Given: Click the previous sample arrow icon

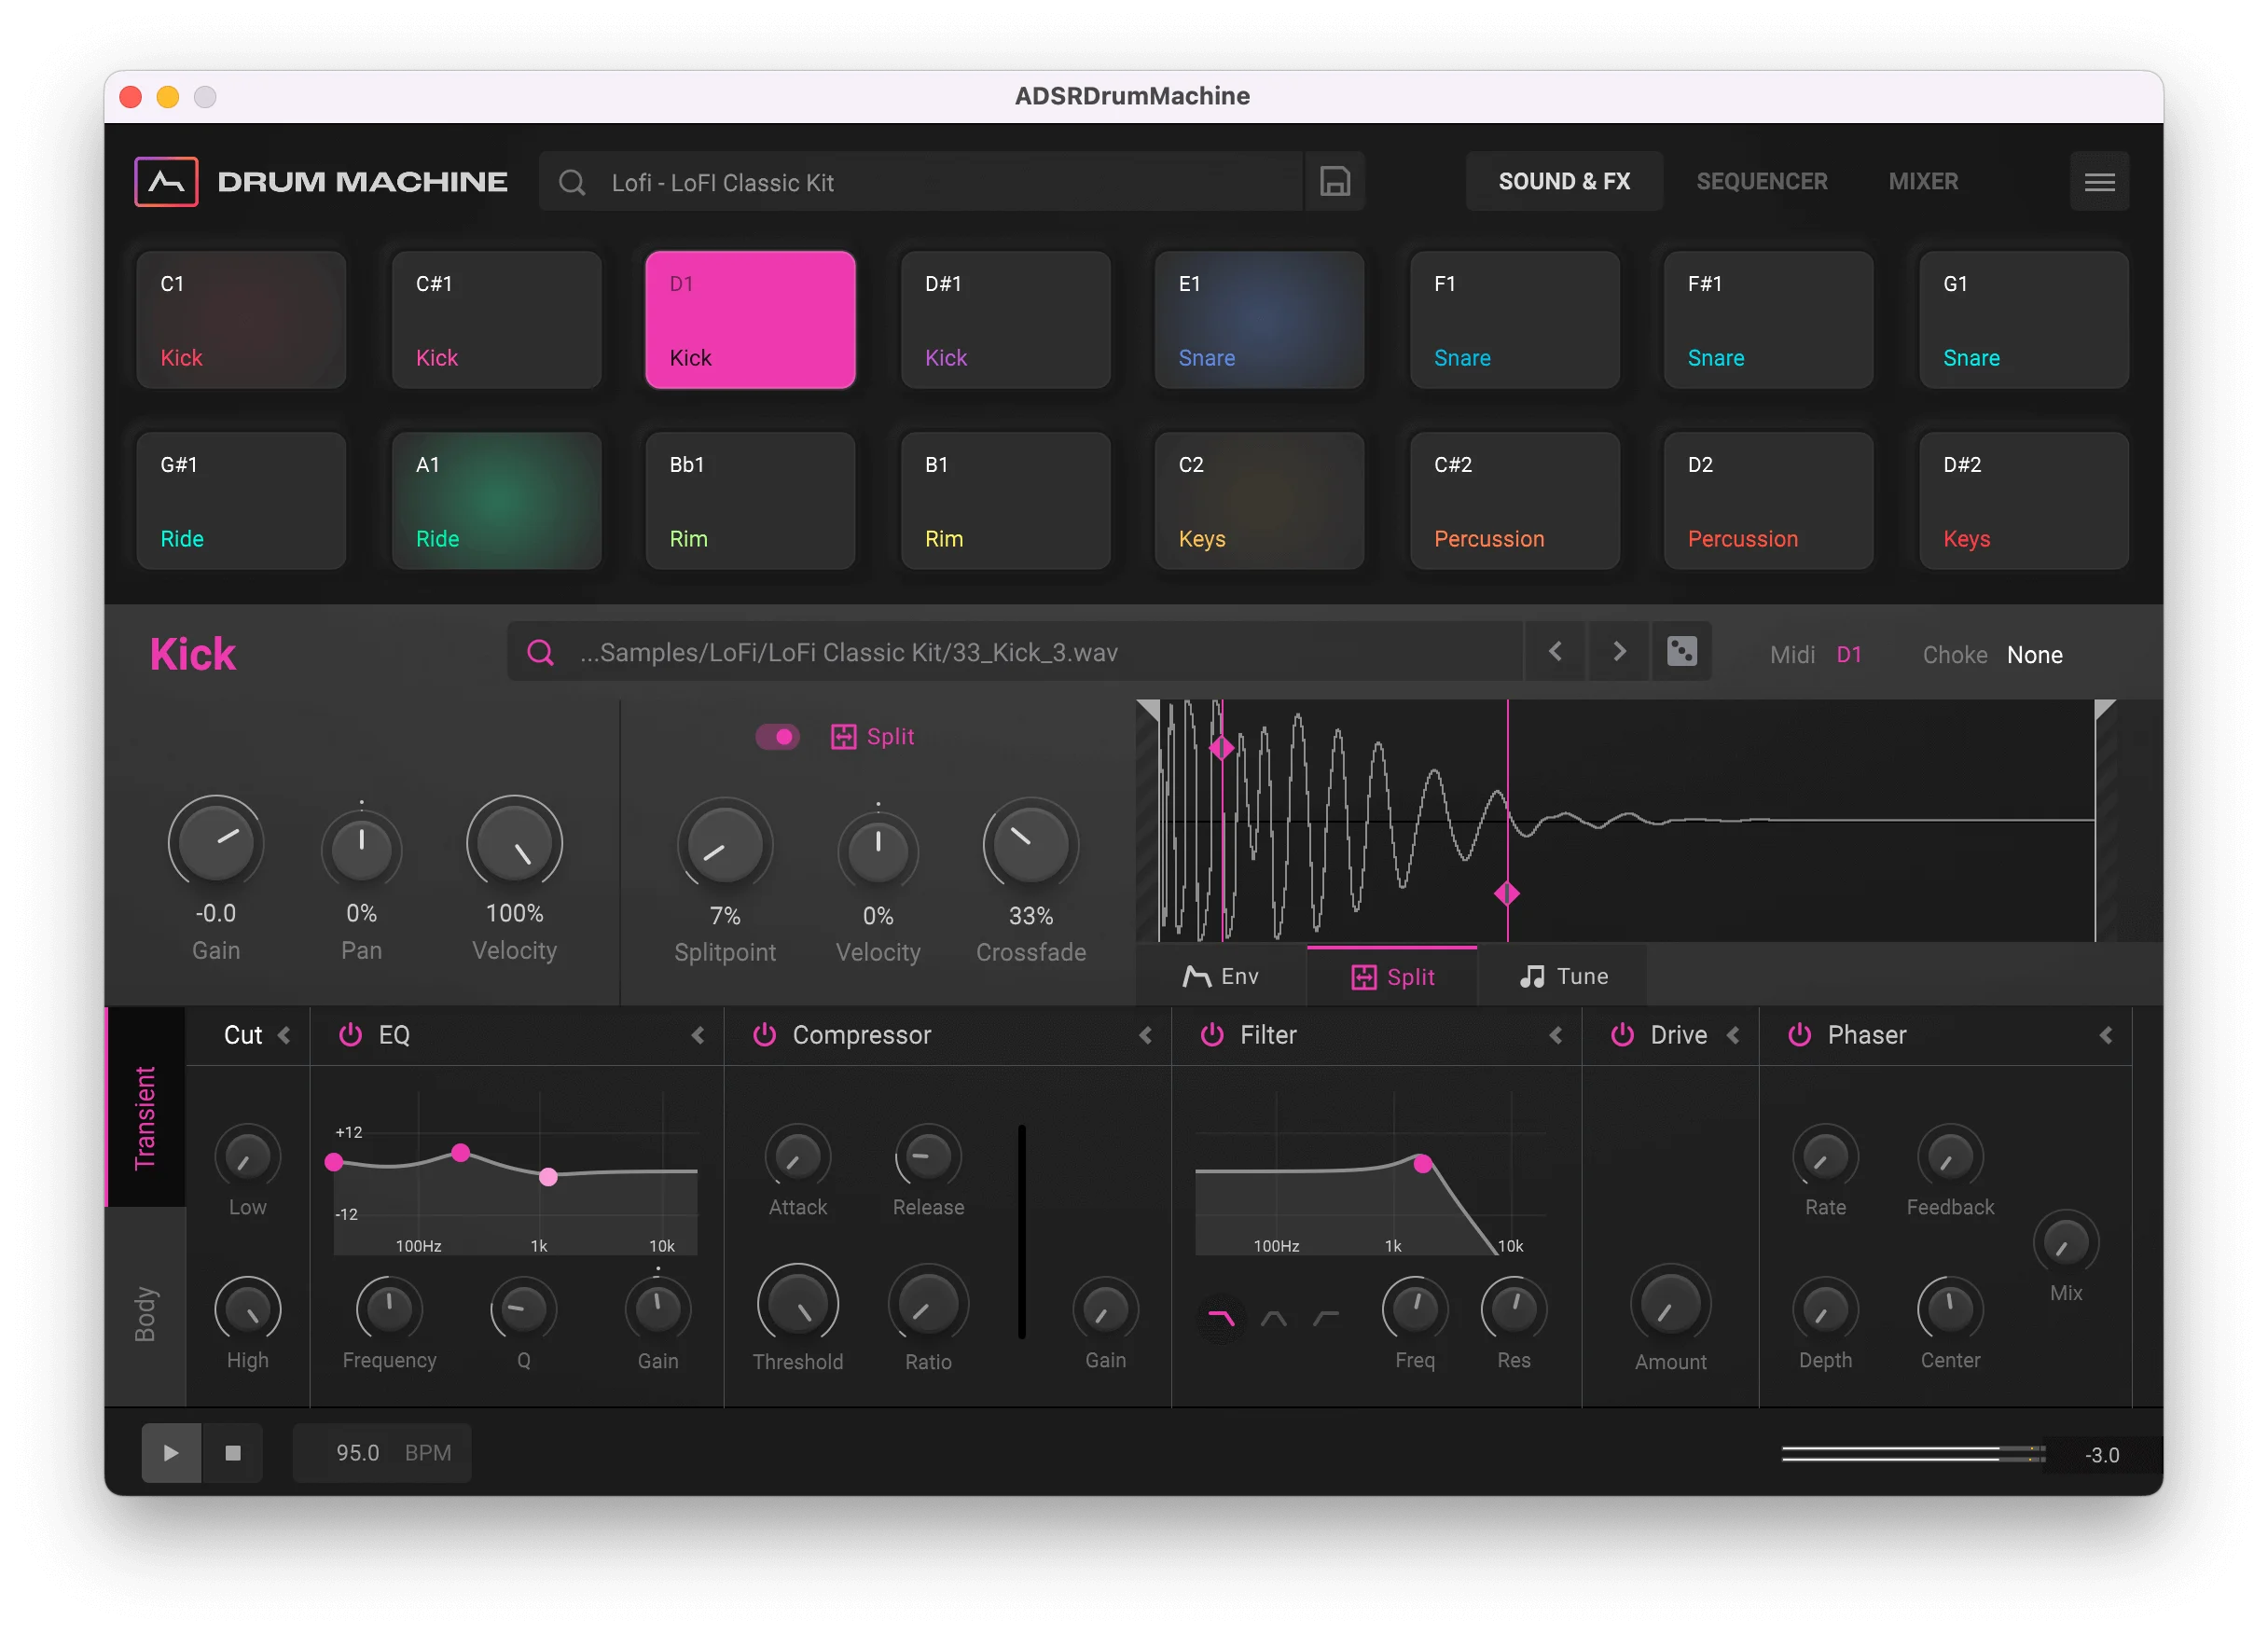Looking at the screenshot, I should click(1555, 651).
